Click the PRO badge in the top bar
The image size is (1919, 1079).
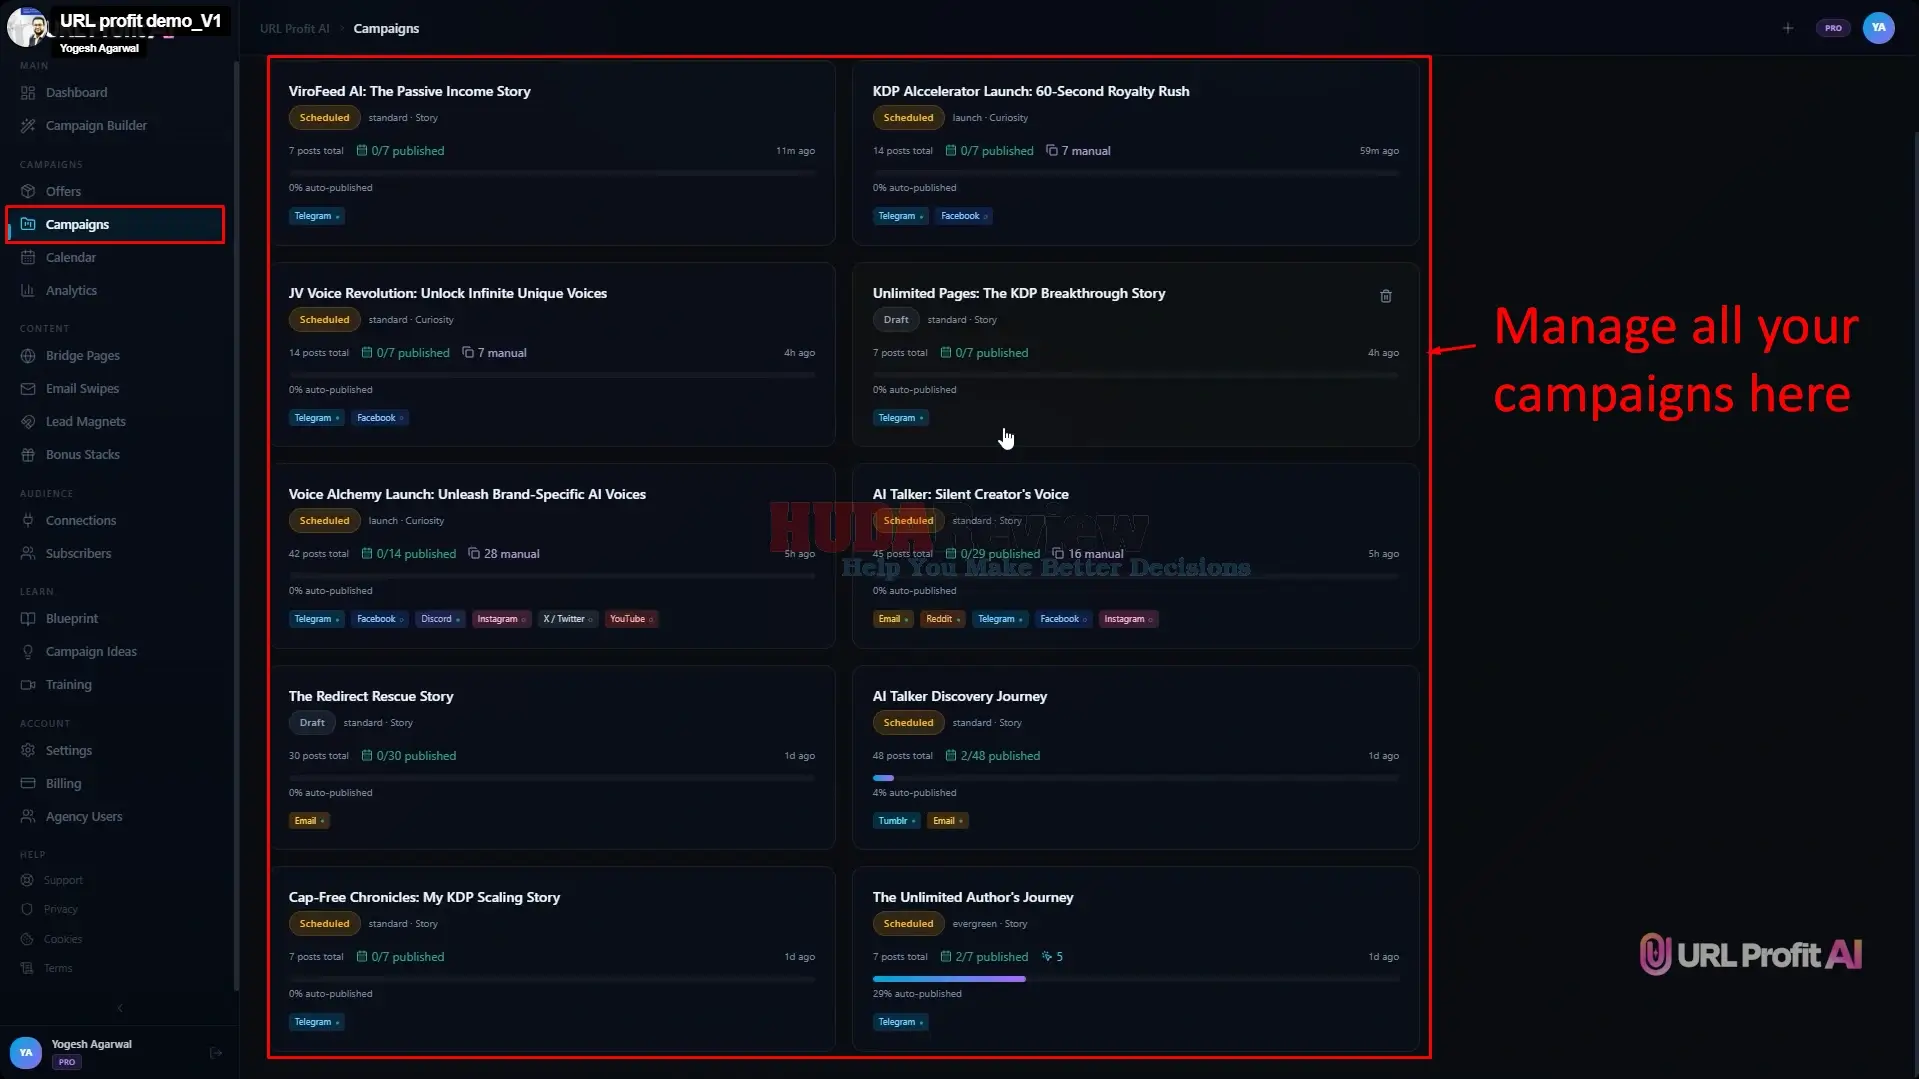pyautogui.click(x=1833, y=28)
